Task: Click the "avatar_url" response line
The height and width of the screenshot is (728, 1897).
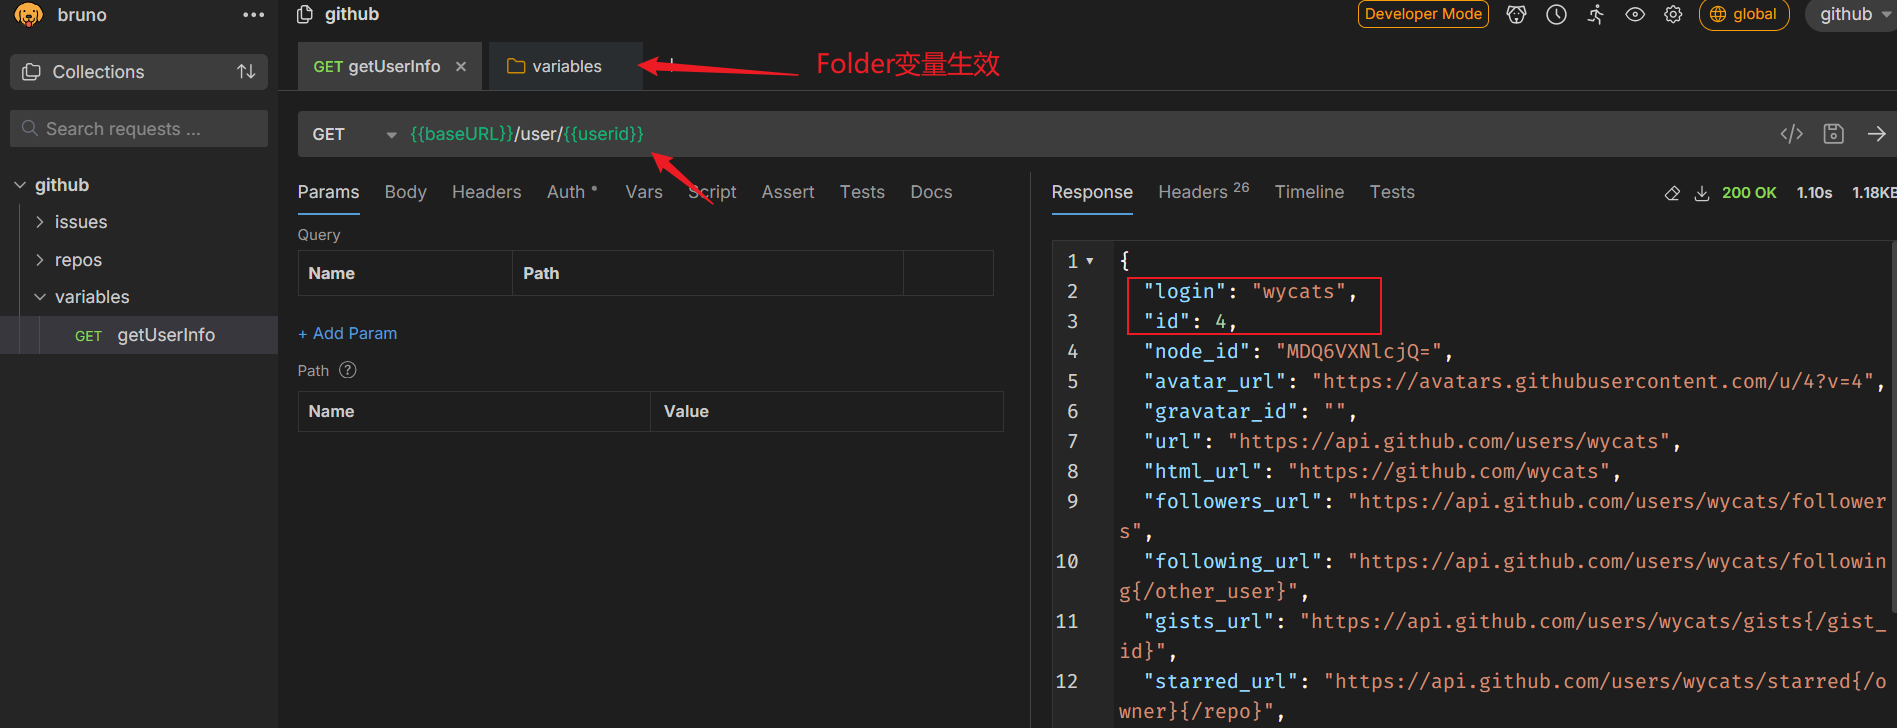Action: coord(1514,381)
